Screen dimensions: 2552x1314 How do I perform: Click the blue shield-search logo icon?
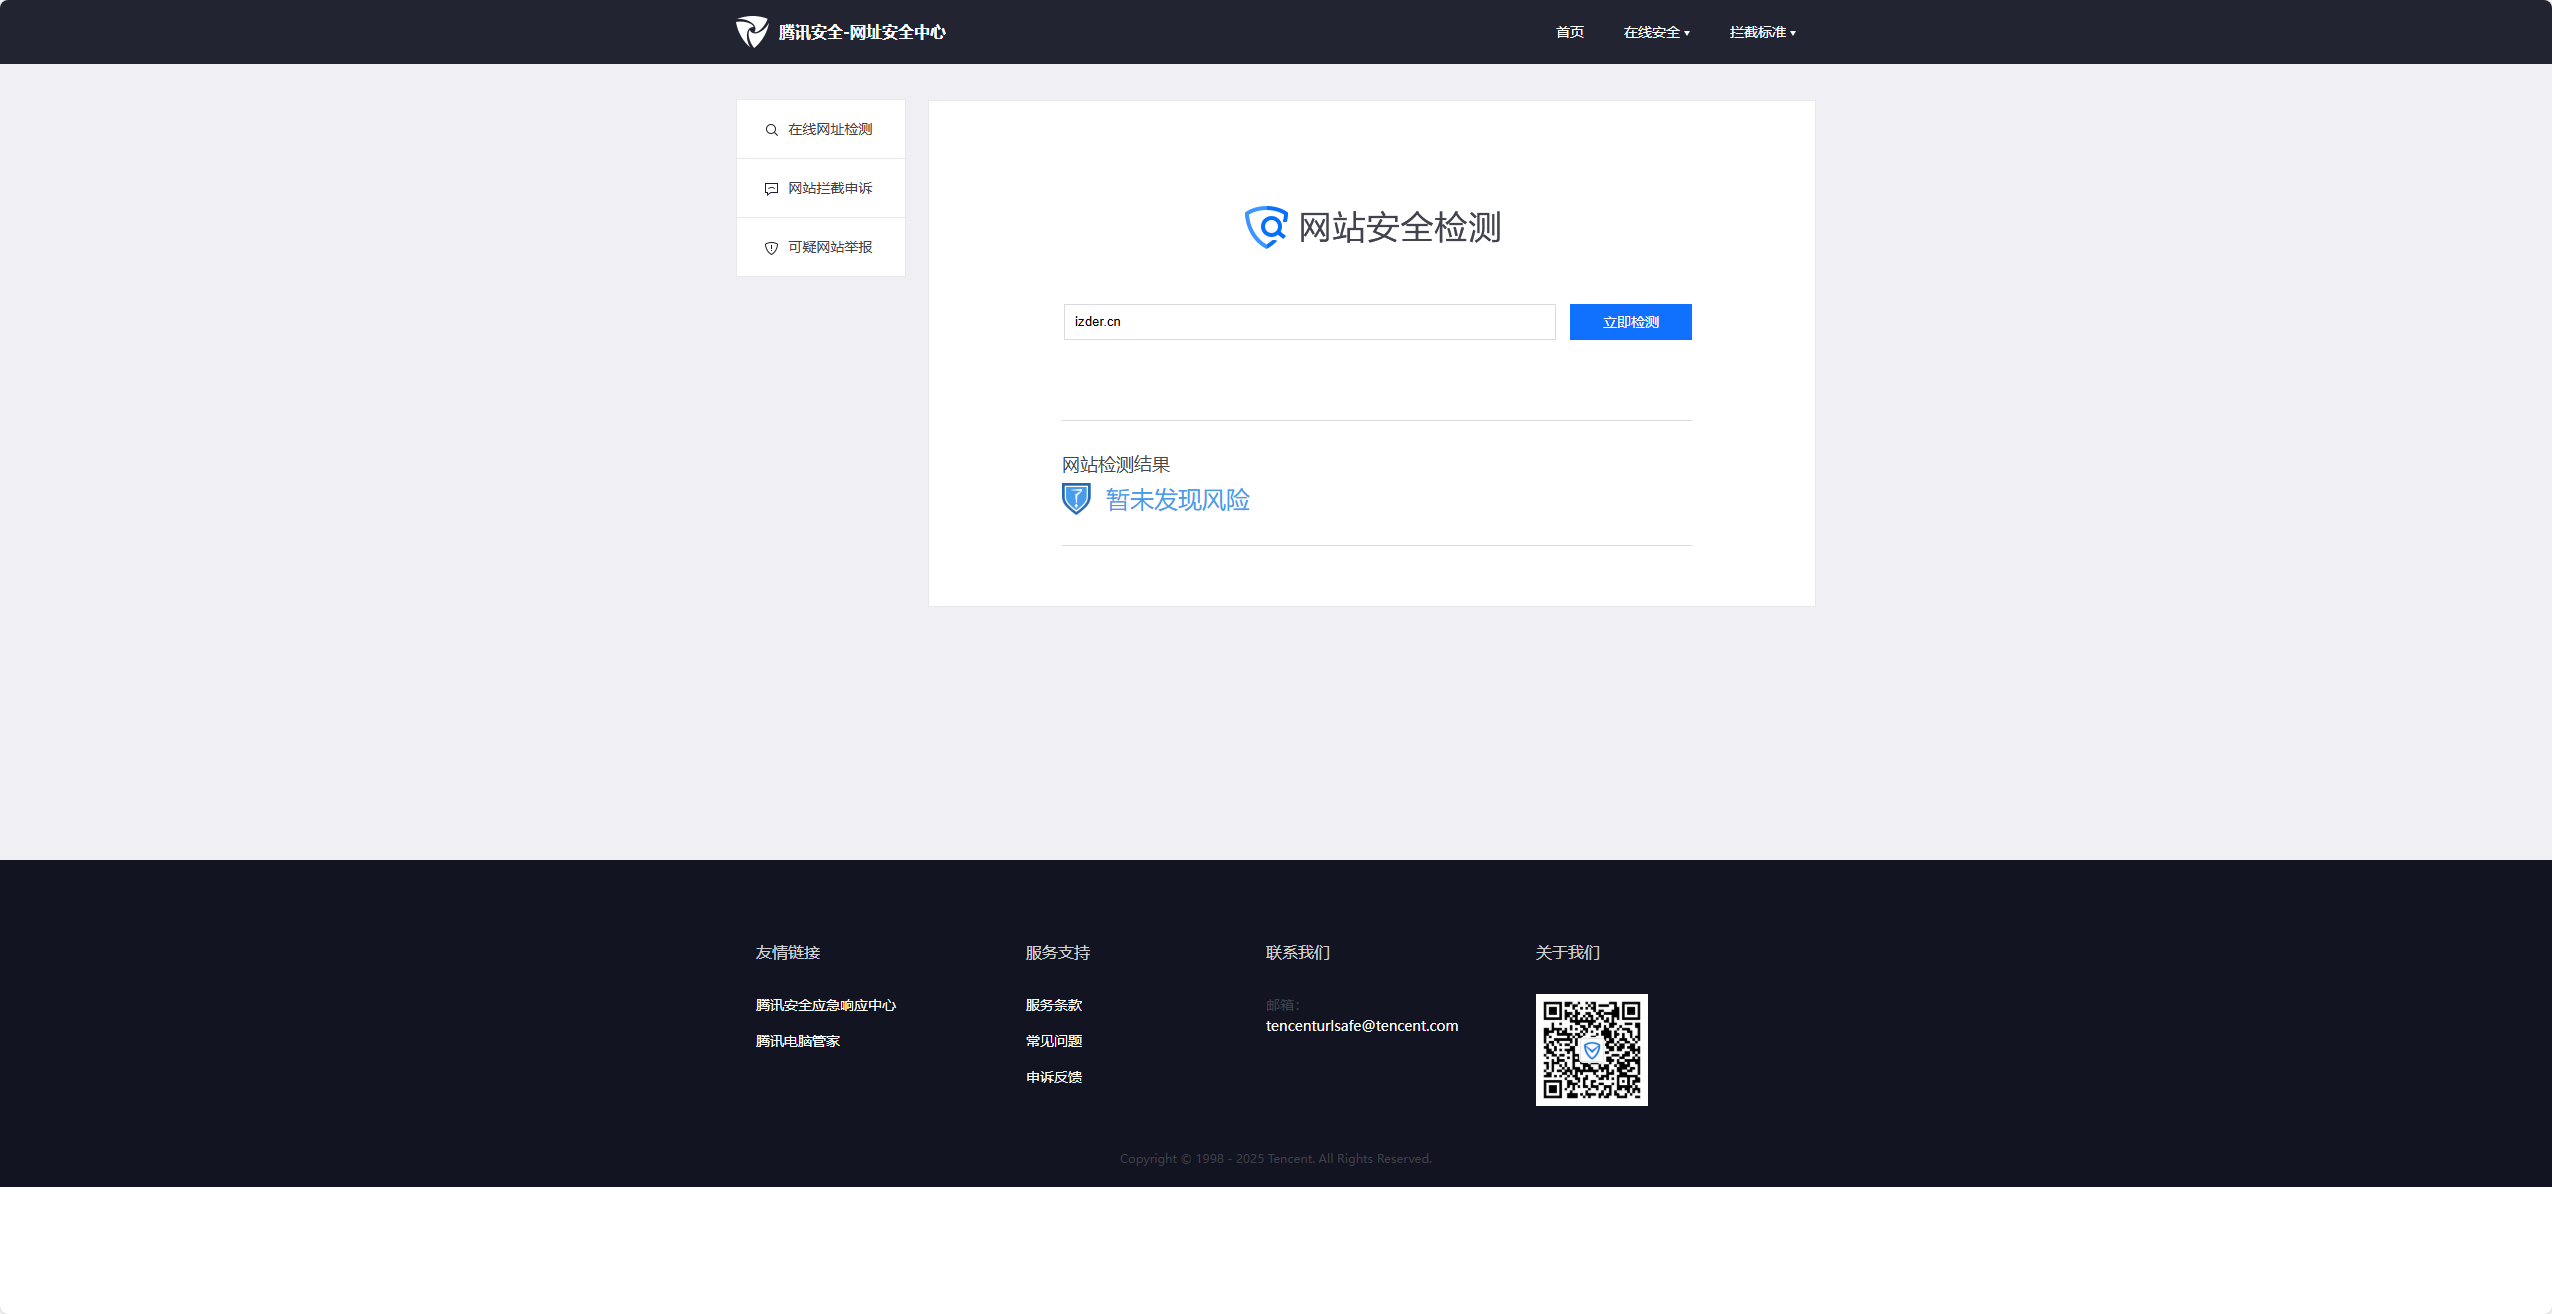coord(1266,227)
